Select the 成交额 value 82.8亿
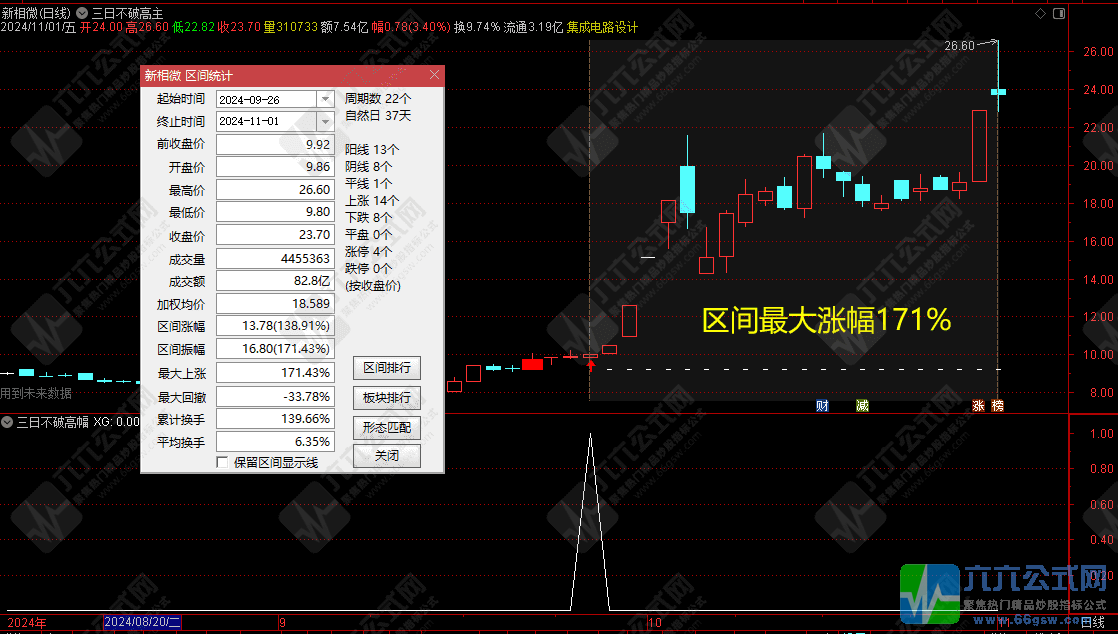1118x634 pixels. click(x=275, y=281)
